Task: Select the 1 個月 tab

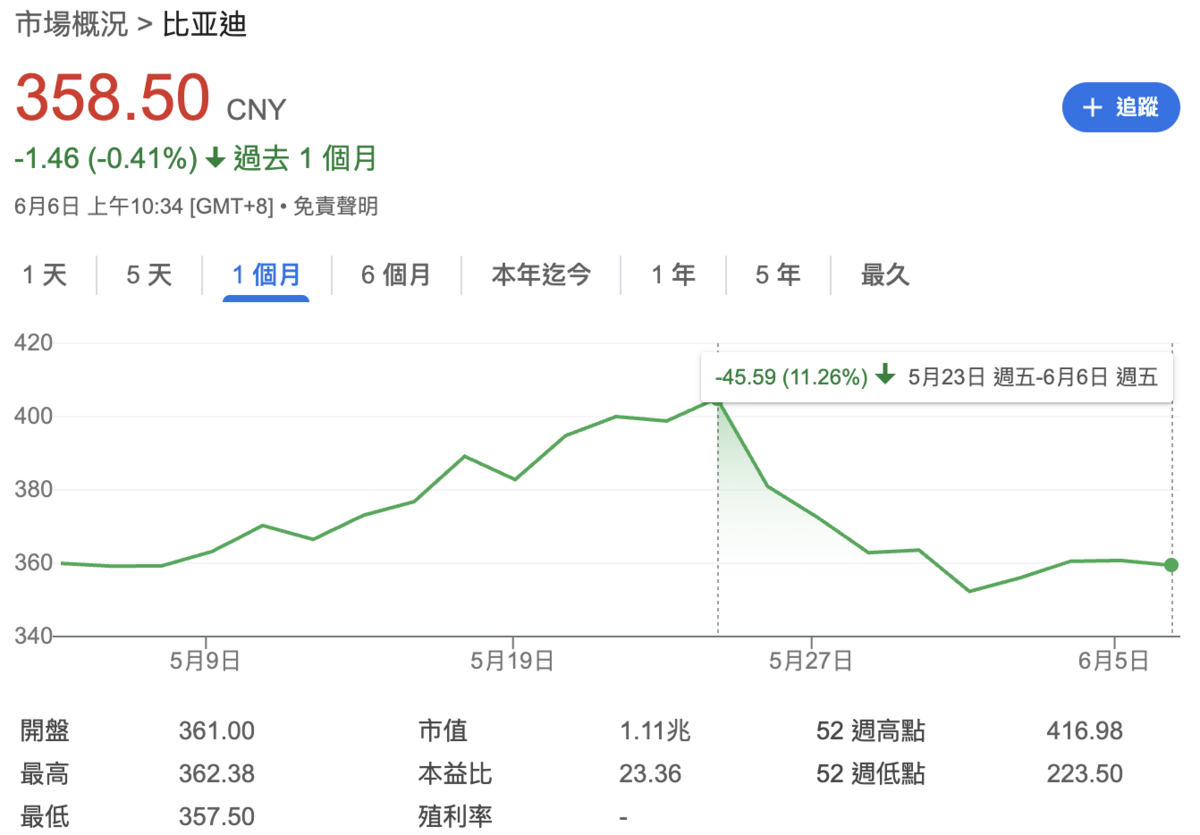Action: click(266, 275)
